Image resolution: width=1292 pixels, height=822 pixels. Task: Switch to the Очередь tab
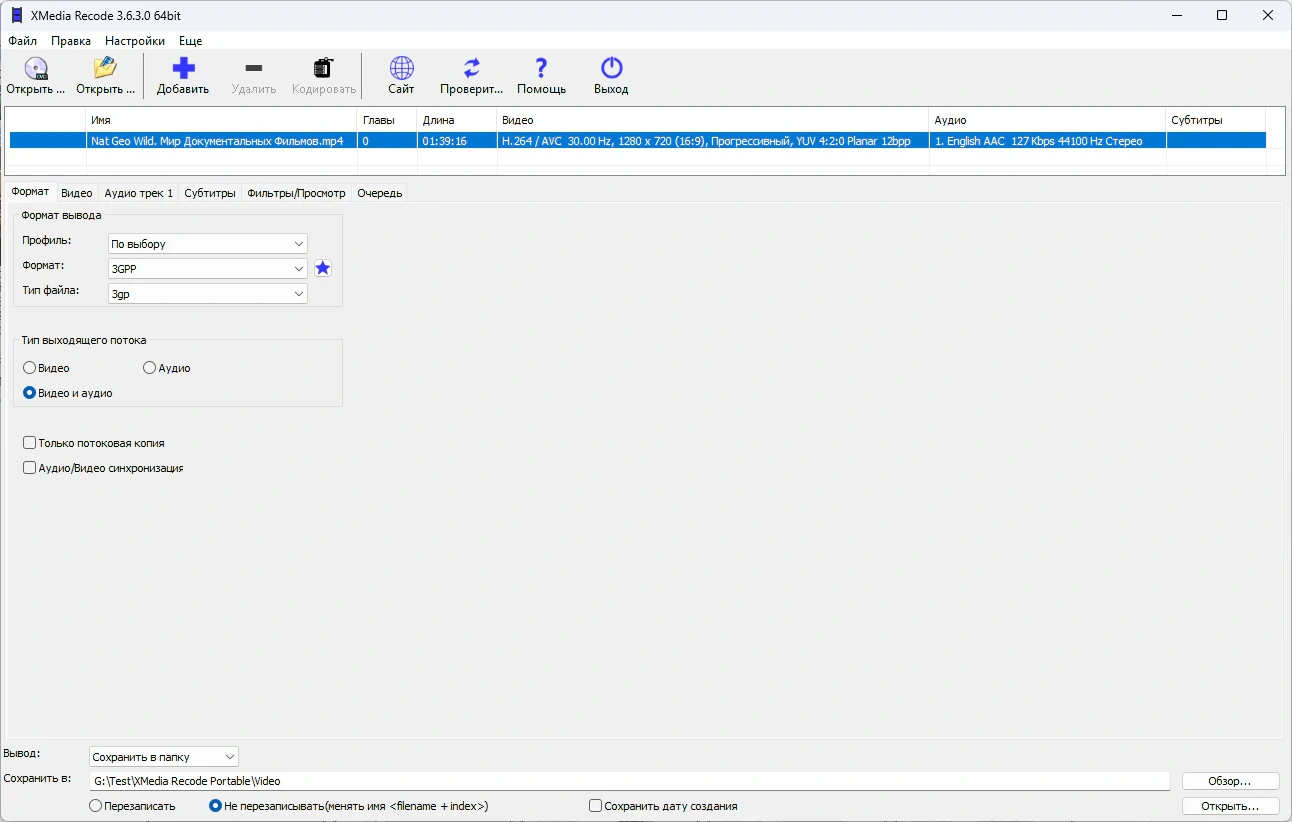tap(380, 193)
